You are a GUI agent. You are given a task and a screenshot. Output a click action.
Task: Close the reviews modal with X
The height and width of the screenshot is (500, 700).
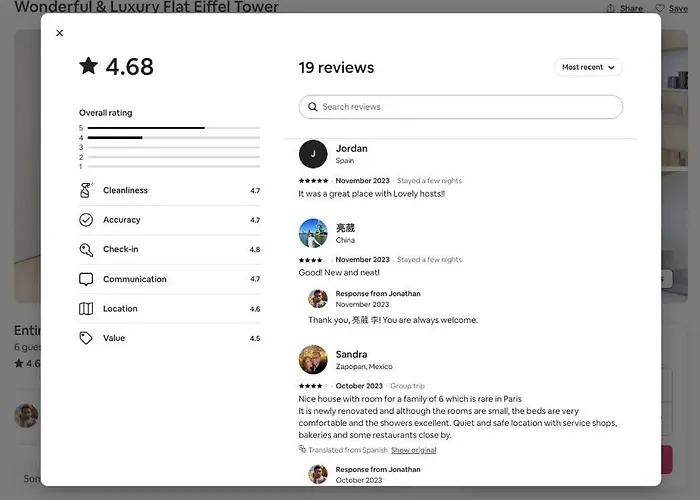60,33
